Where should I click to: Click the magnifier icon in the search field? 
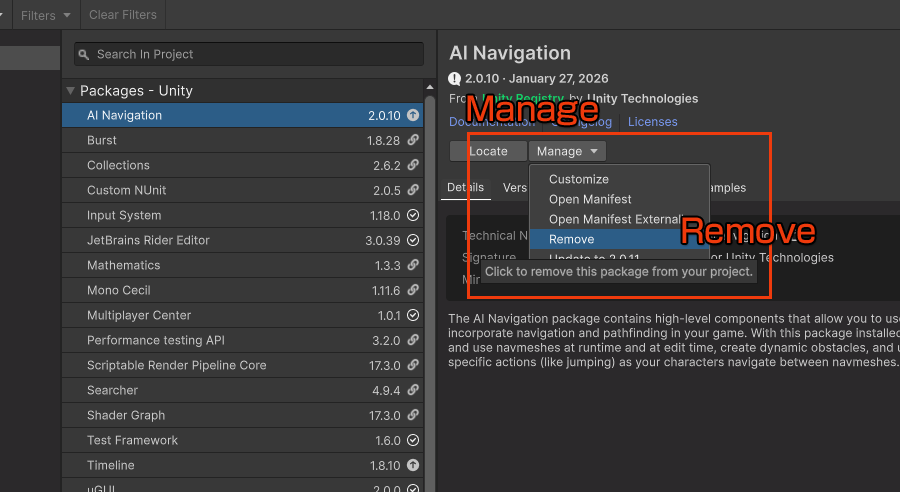coord(84,55)
